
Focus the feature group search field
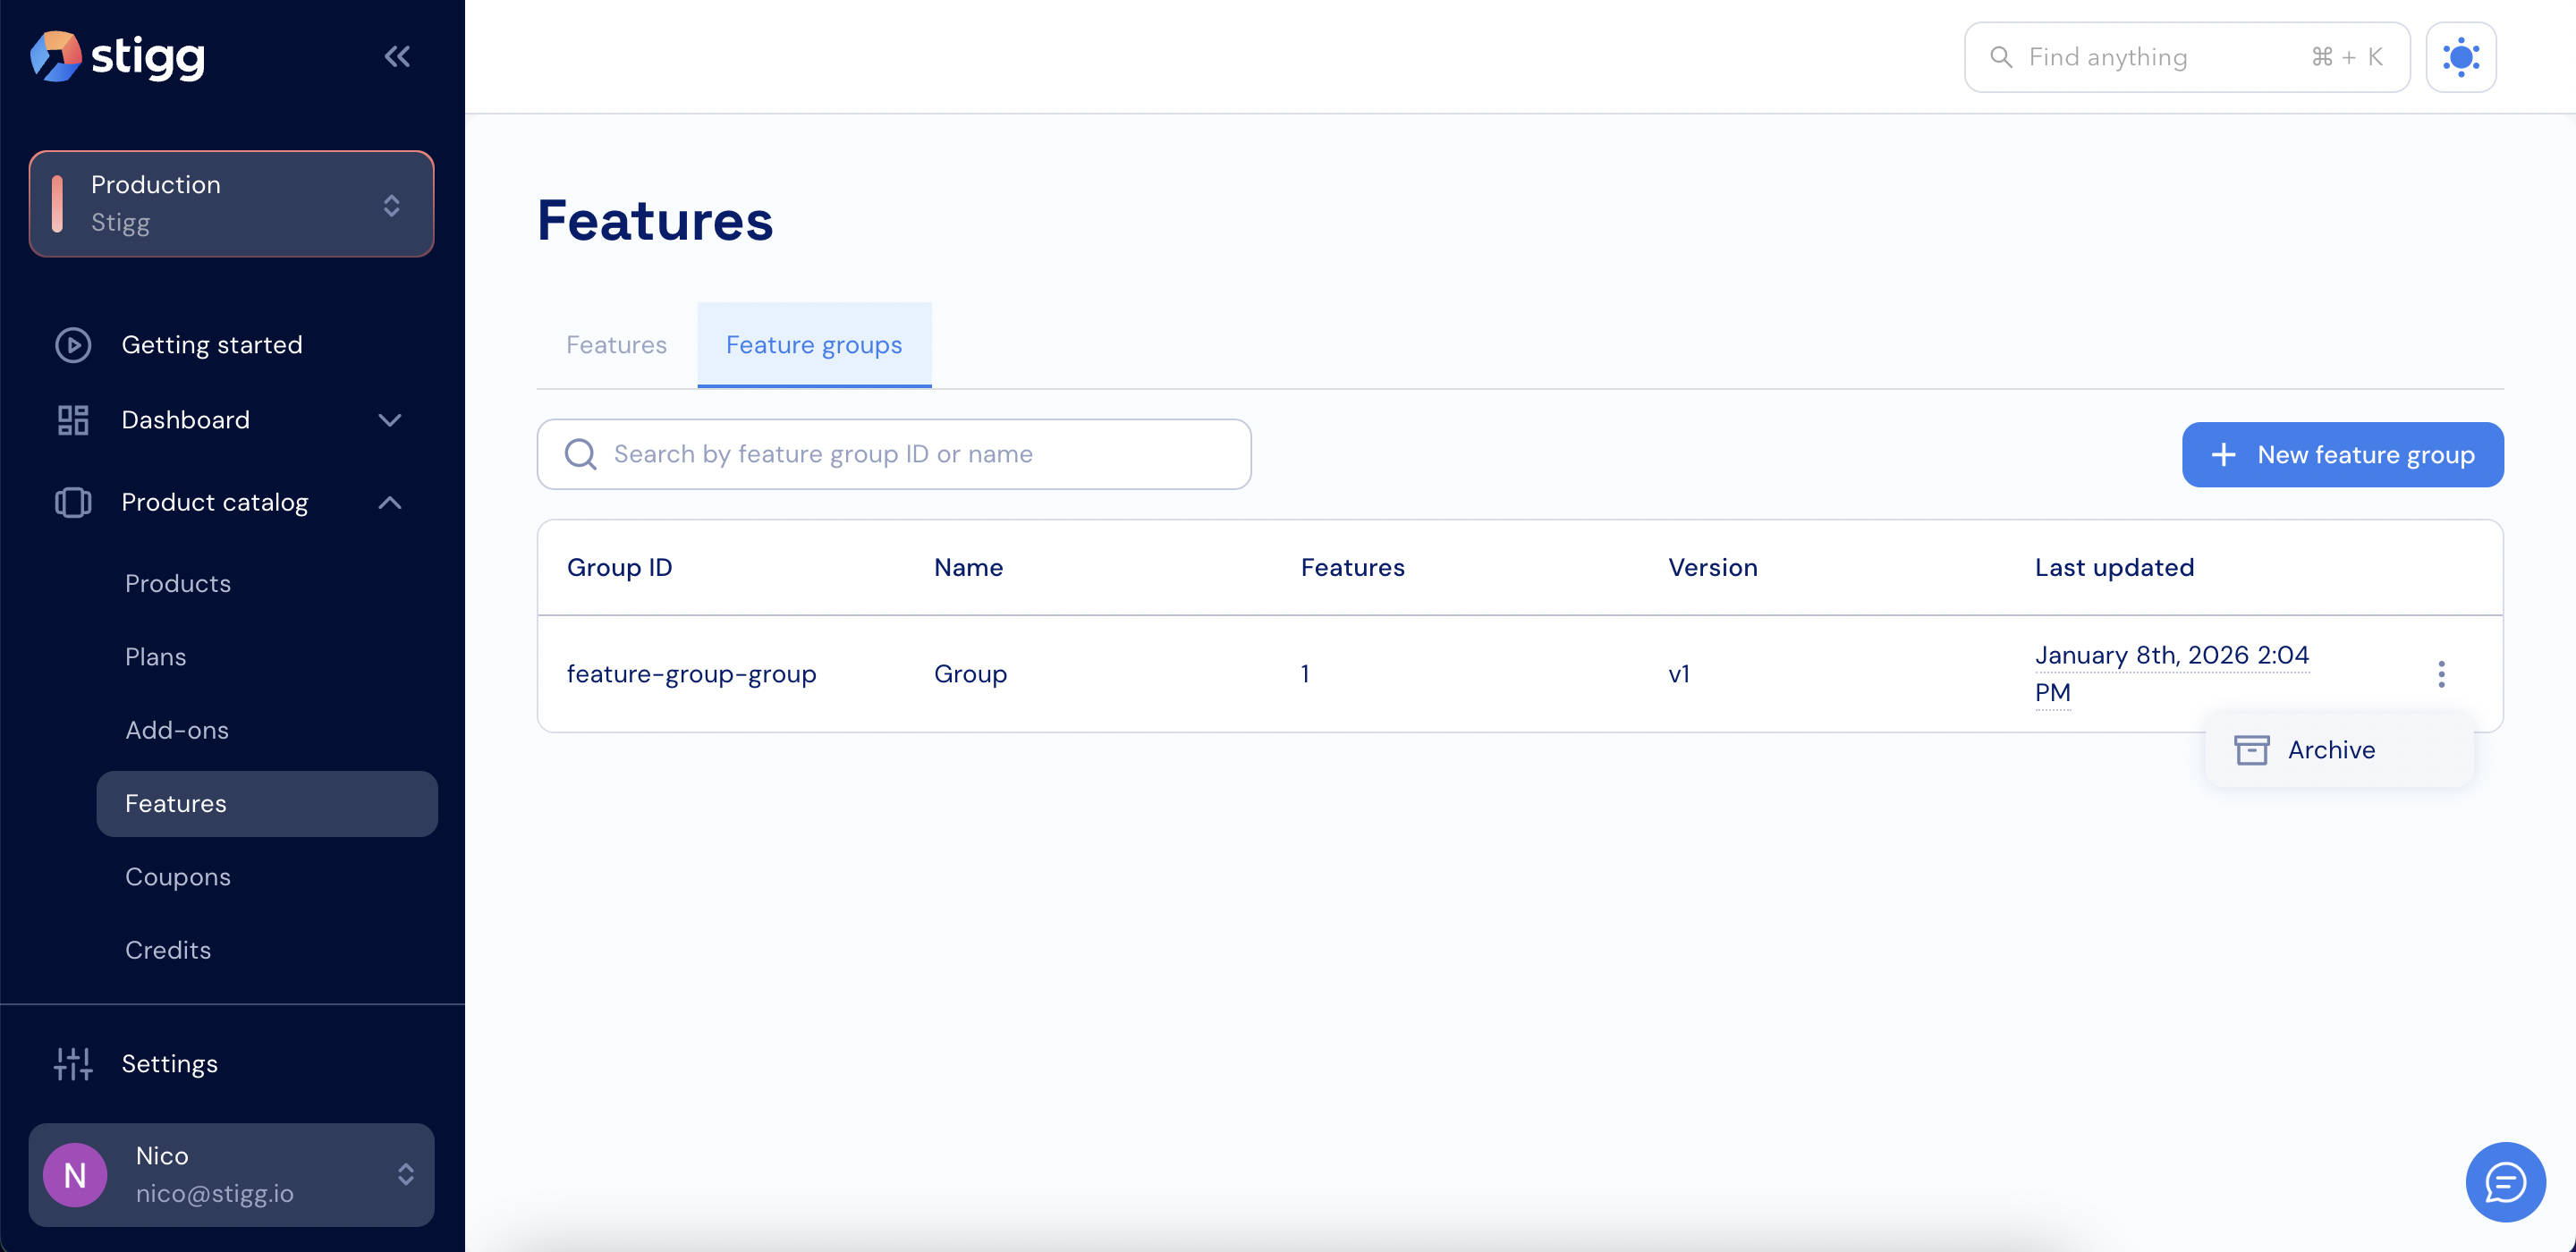pos(893,455)
